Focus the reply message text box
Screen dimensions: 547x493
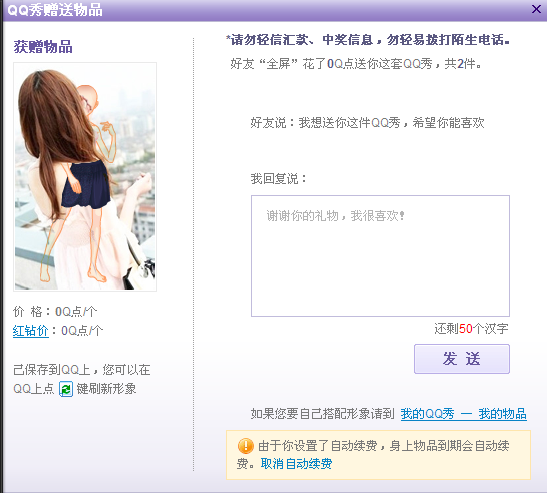[x=380, y=256]
